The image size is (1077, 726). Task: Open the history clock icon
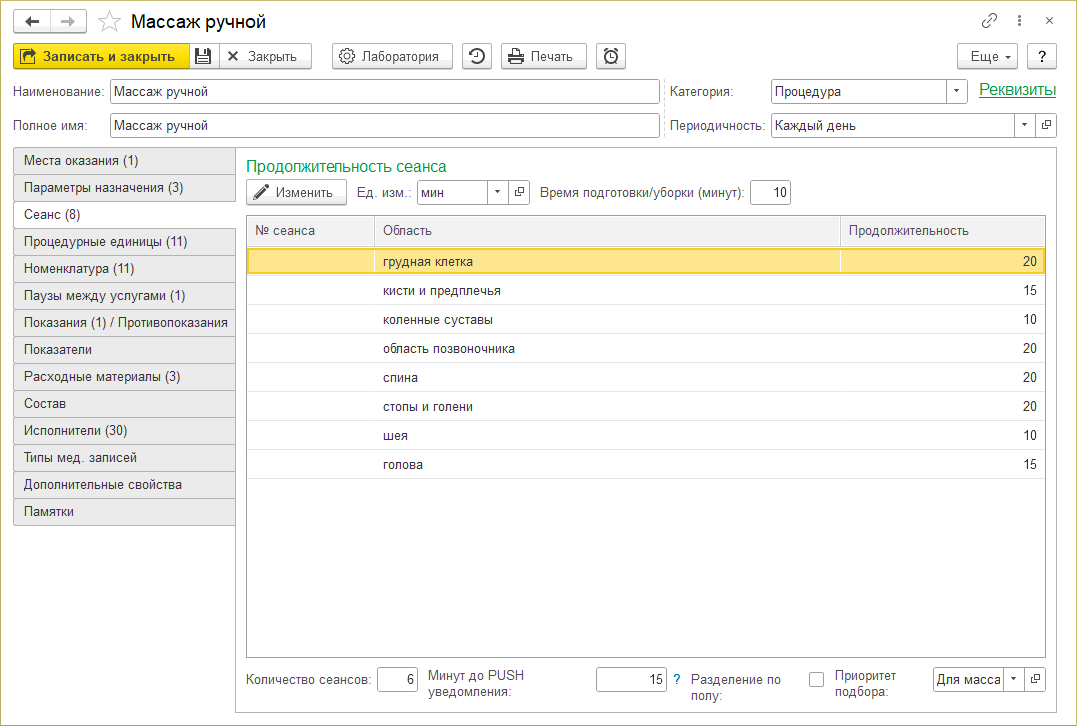coord(477,57)
